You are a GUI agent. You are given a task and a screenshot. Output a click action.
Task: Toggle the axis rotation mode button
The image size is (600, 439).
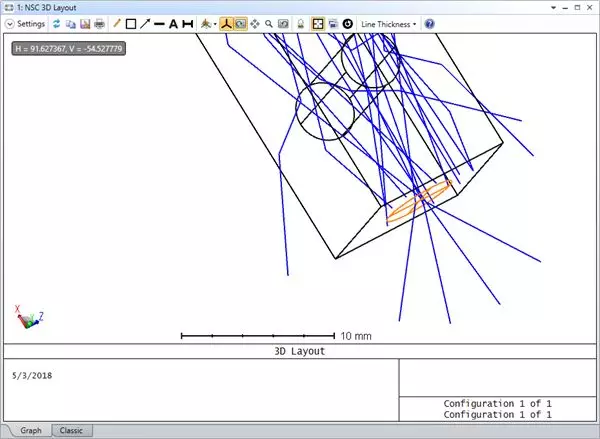point(226,23)
